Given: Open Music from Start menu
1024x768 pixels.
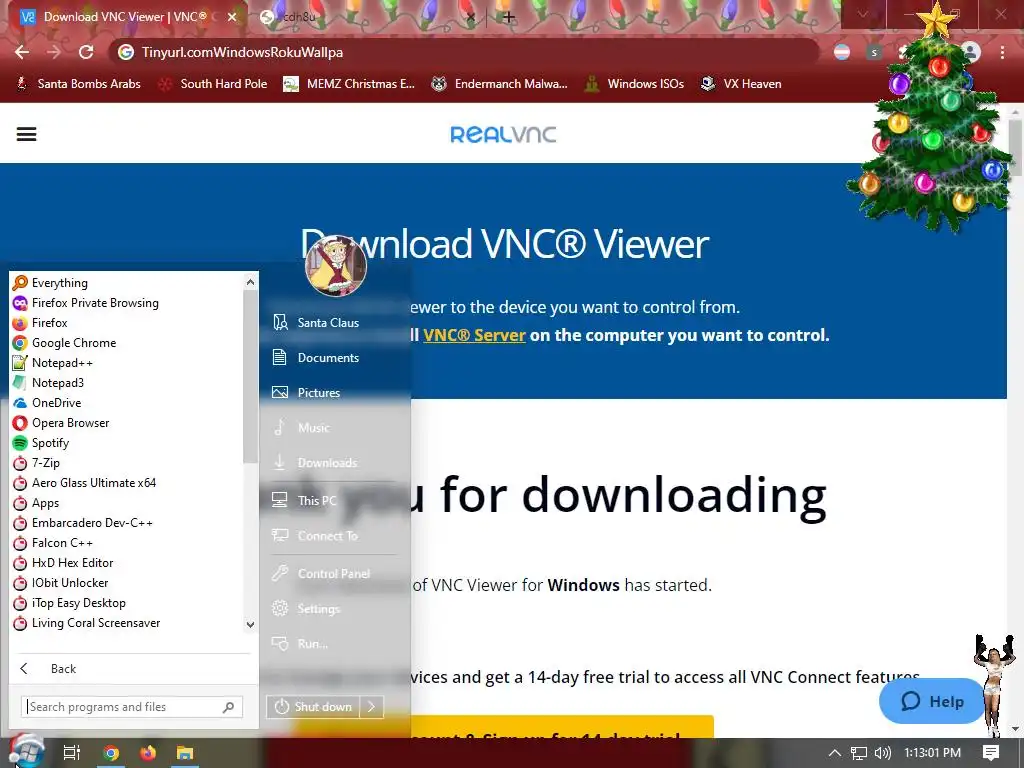Looking at the screenshot, I should click(x=301, y=428).
